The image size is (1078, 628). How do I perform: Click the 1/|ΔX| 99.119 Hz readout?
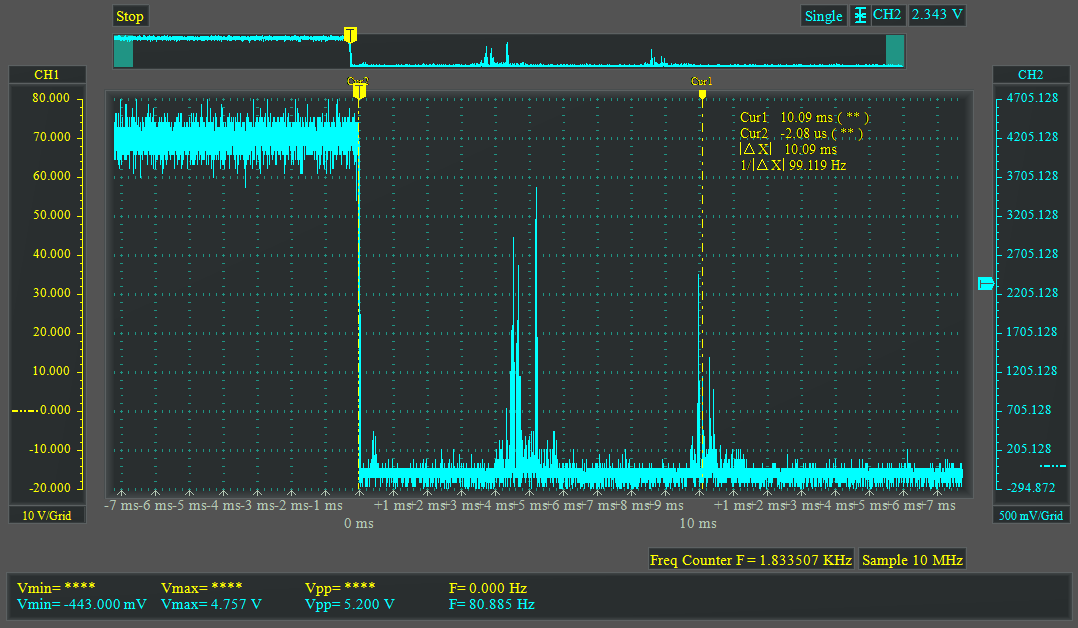coord(793,165)
